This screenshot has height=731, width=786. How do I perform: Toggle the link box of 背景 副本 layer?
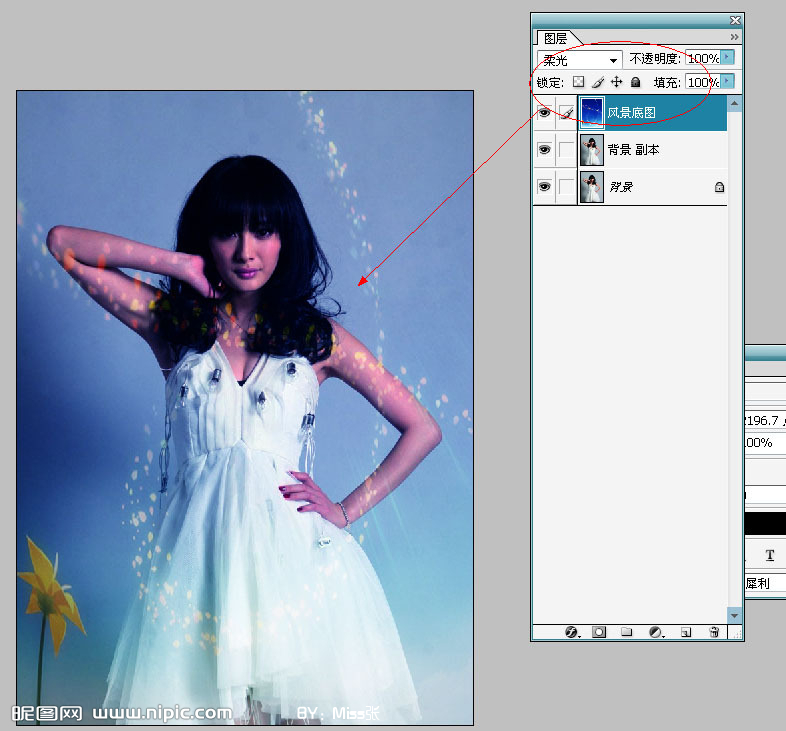tap(566, 149)
